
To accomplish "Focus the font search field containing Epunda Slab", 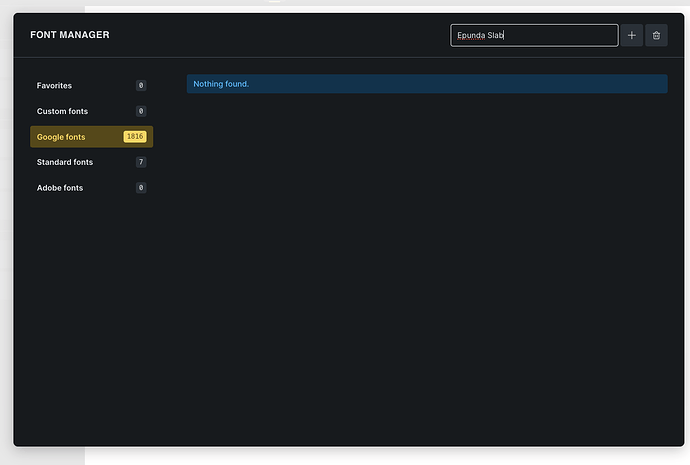I will tap(534, 36).
